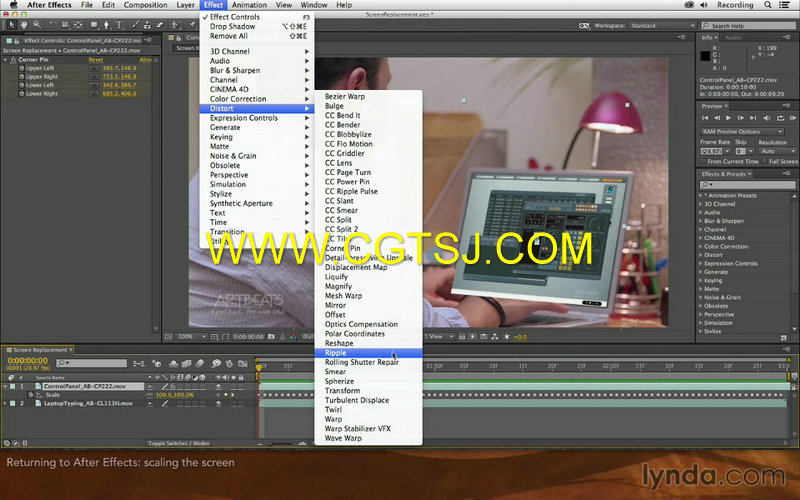Screen dimensions: 800x500
Task: Click the RAM preview play button
Action: [793, 118]
